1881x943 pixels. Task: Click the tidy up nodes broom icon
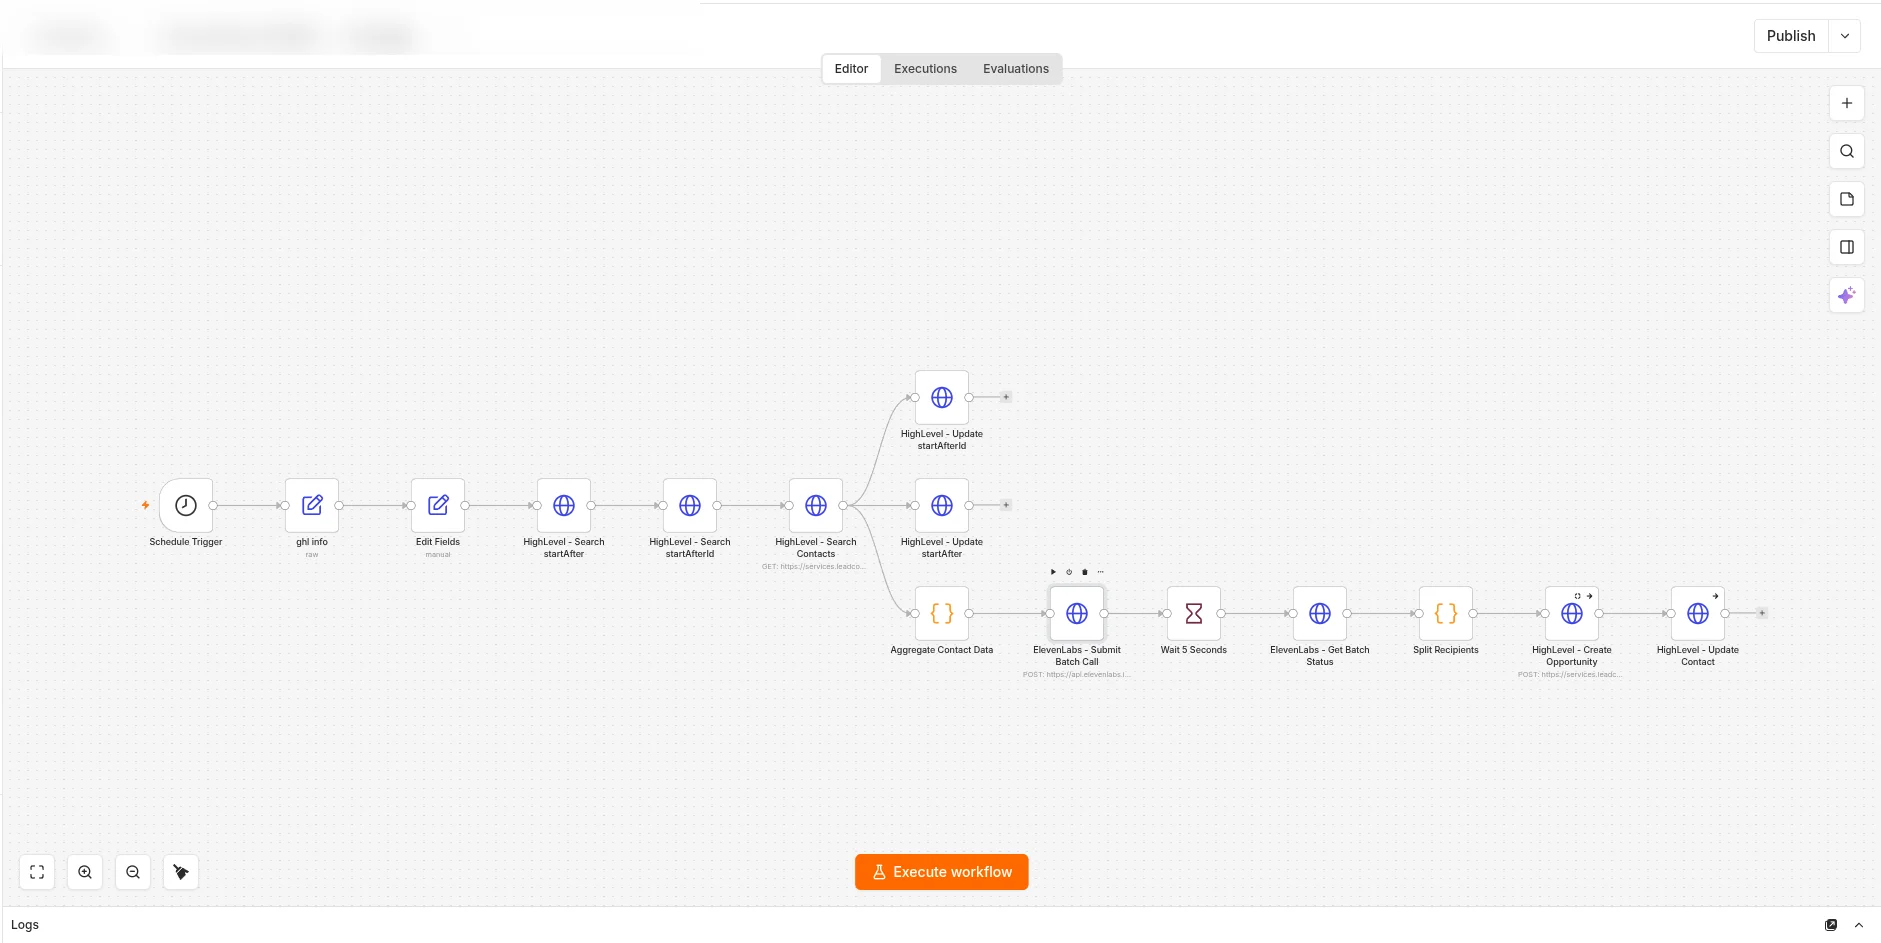(x=181, y=872)
